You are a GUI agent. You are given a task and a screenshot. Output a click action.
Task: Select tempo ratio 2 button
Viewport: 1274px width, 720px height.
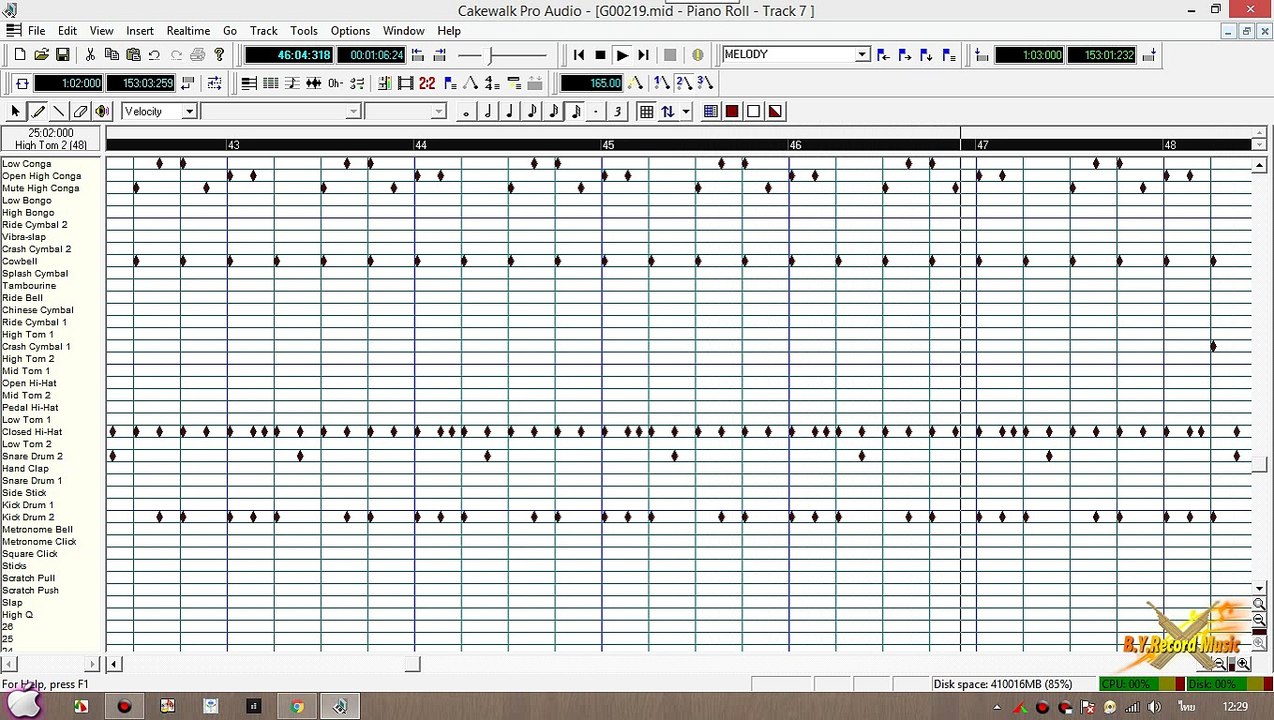pos(684,83)
